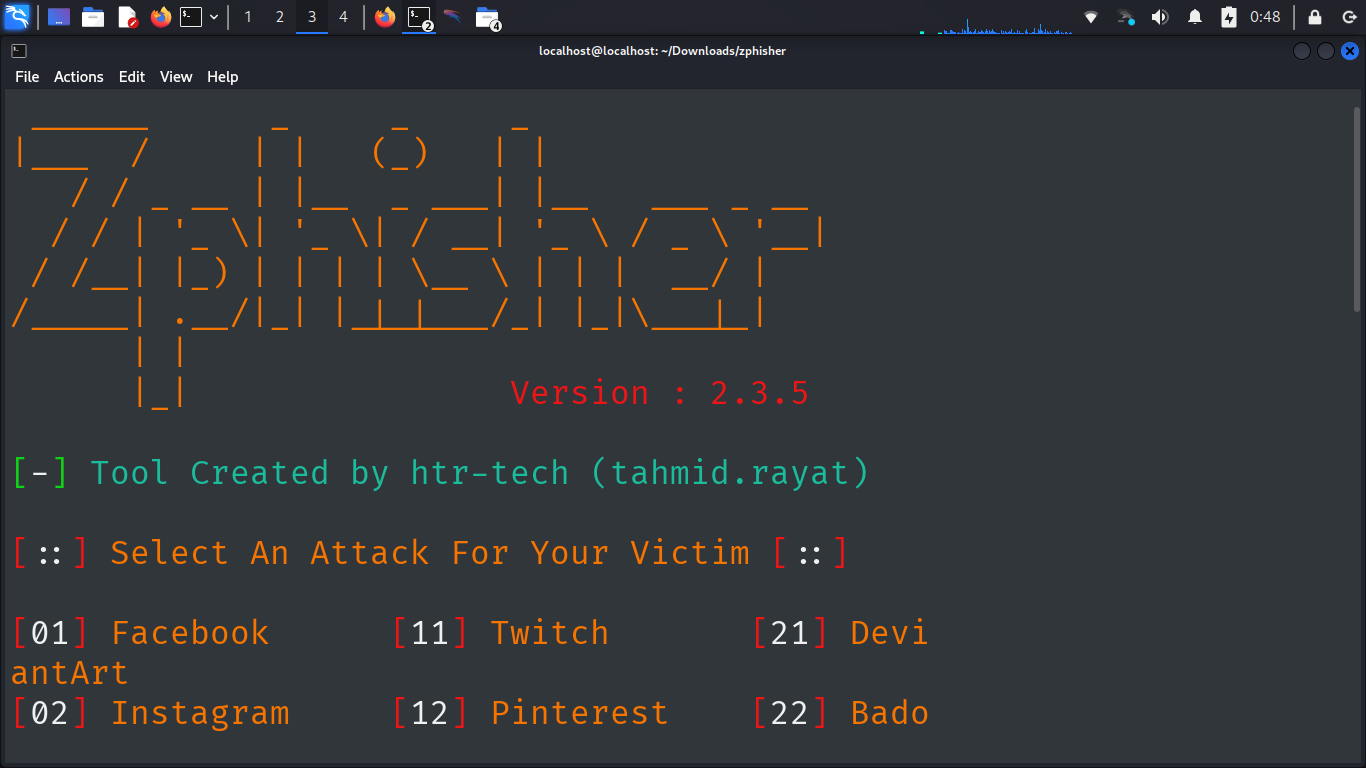Click the "Version : 2.3.5" text
Image resolution: width=1366 pixels, height=768 pixels.
[x=659, y=393]
